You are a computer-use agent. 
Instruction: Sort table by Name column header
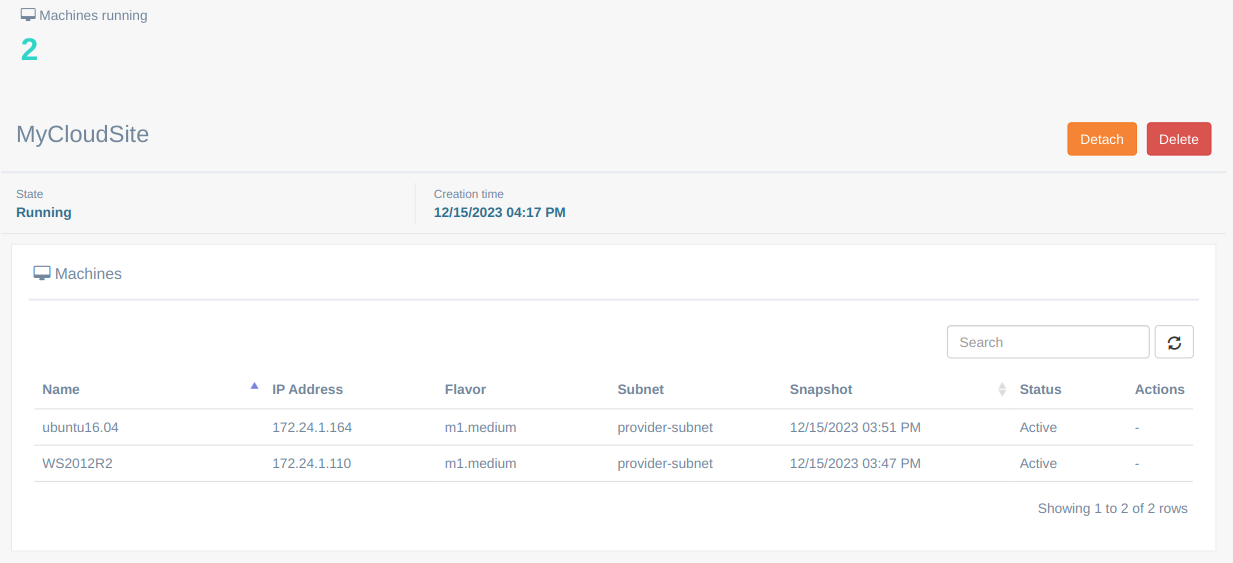(x=61, y=389)
